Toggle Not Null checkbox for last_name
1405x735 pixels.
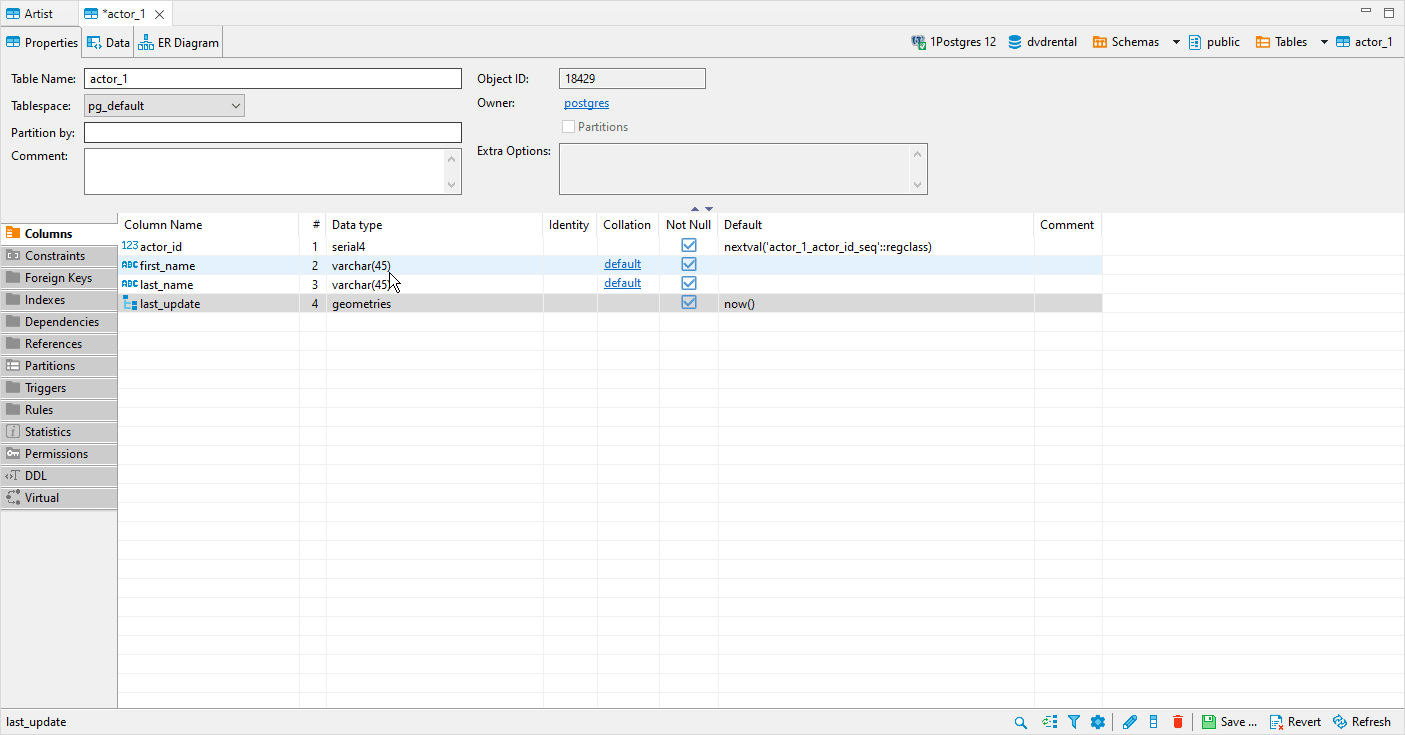[689, 283]
